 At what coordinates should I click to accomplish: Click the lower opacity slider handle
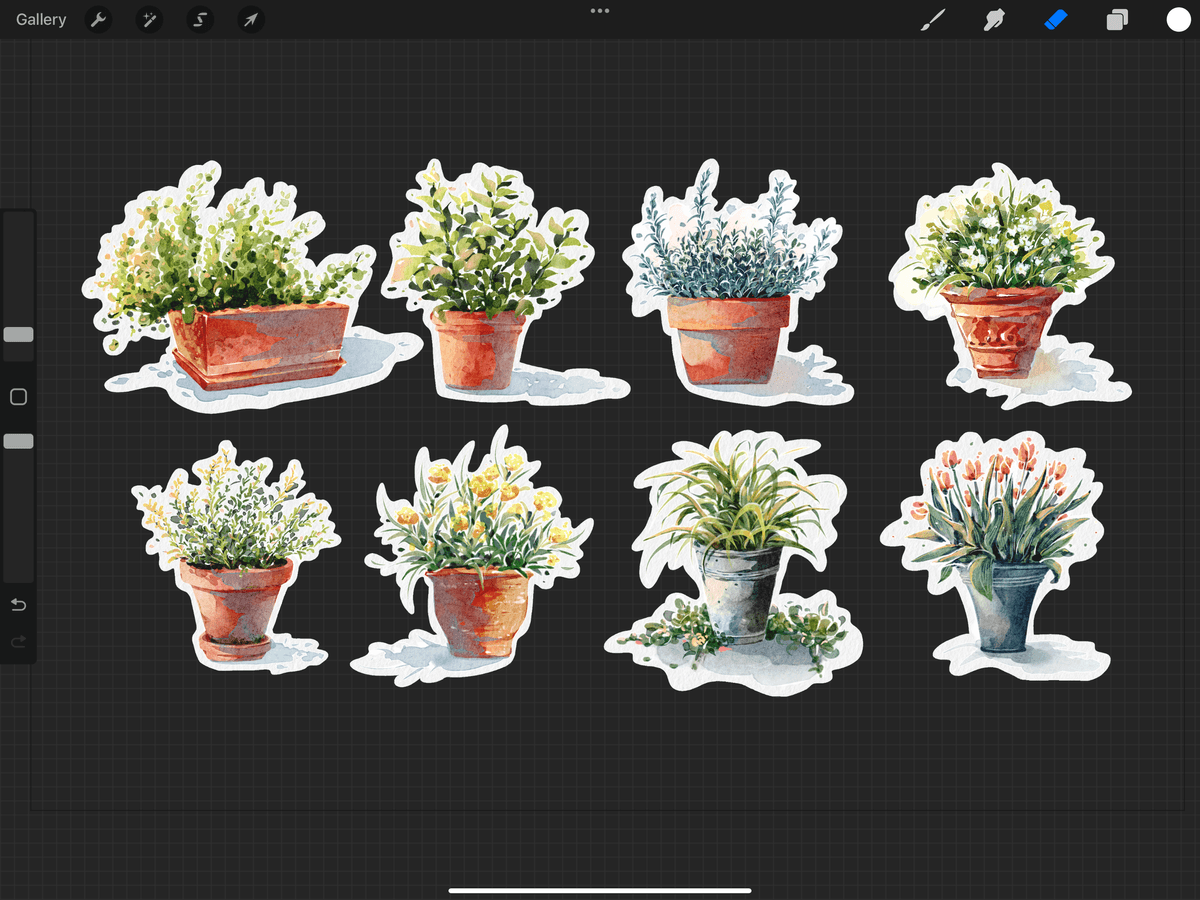(18, 441)
